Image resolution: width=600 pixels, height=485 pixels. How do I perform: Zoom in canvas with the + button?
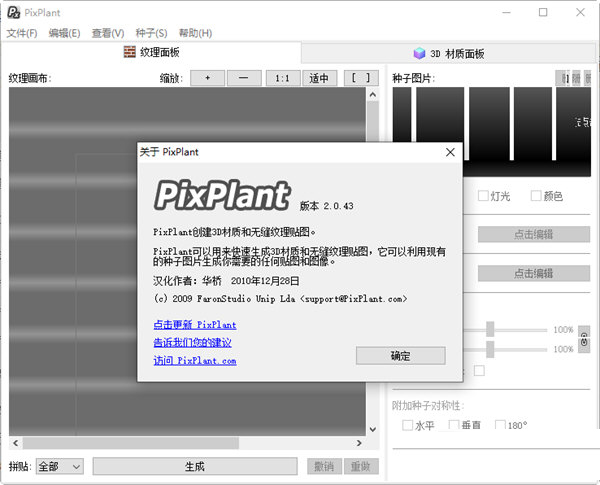(207, 78)
